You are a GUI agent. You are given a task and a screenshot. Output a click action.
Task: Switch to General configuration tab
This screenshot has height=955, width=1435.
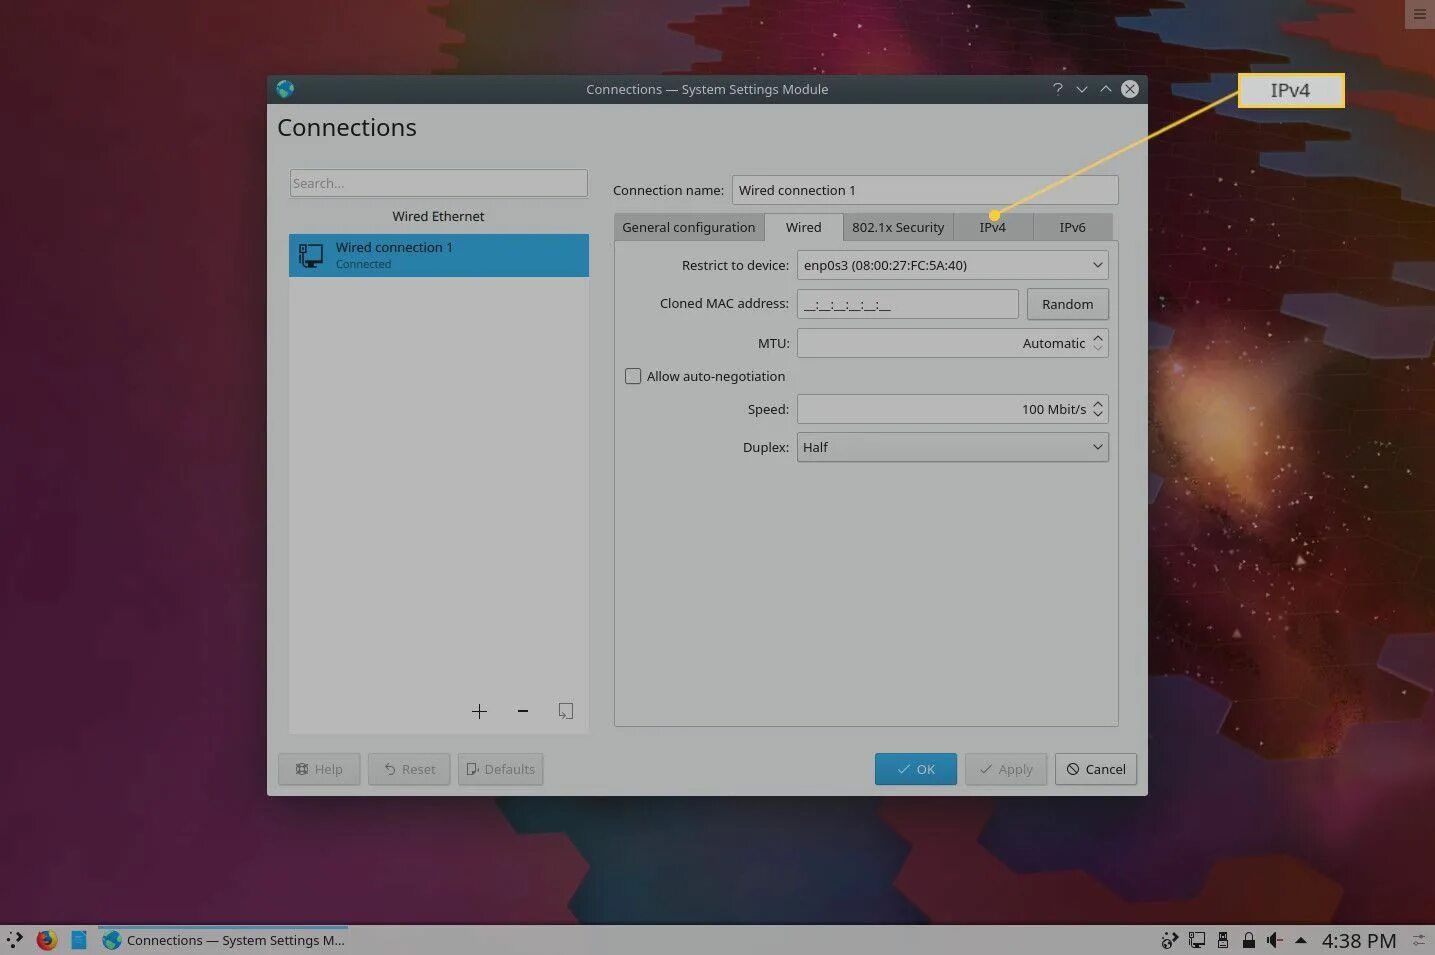(689, 227)
